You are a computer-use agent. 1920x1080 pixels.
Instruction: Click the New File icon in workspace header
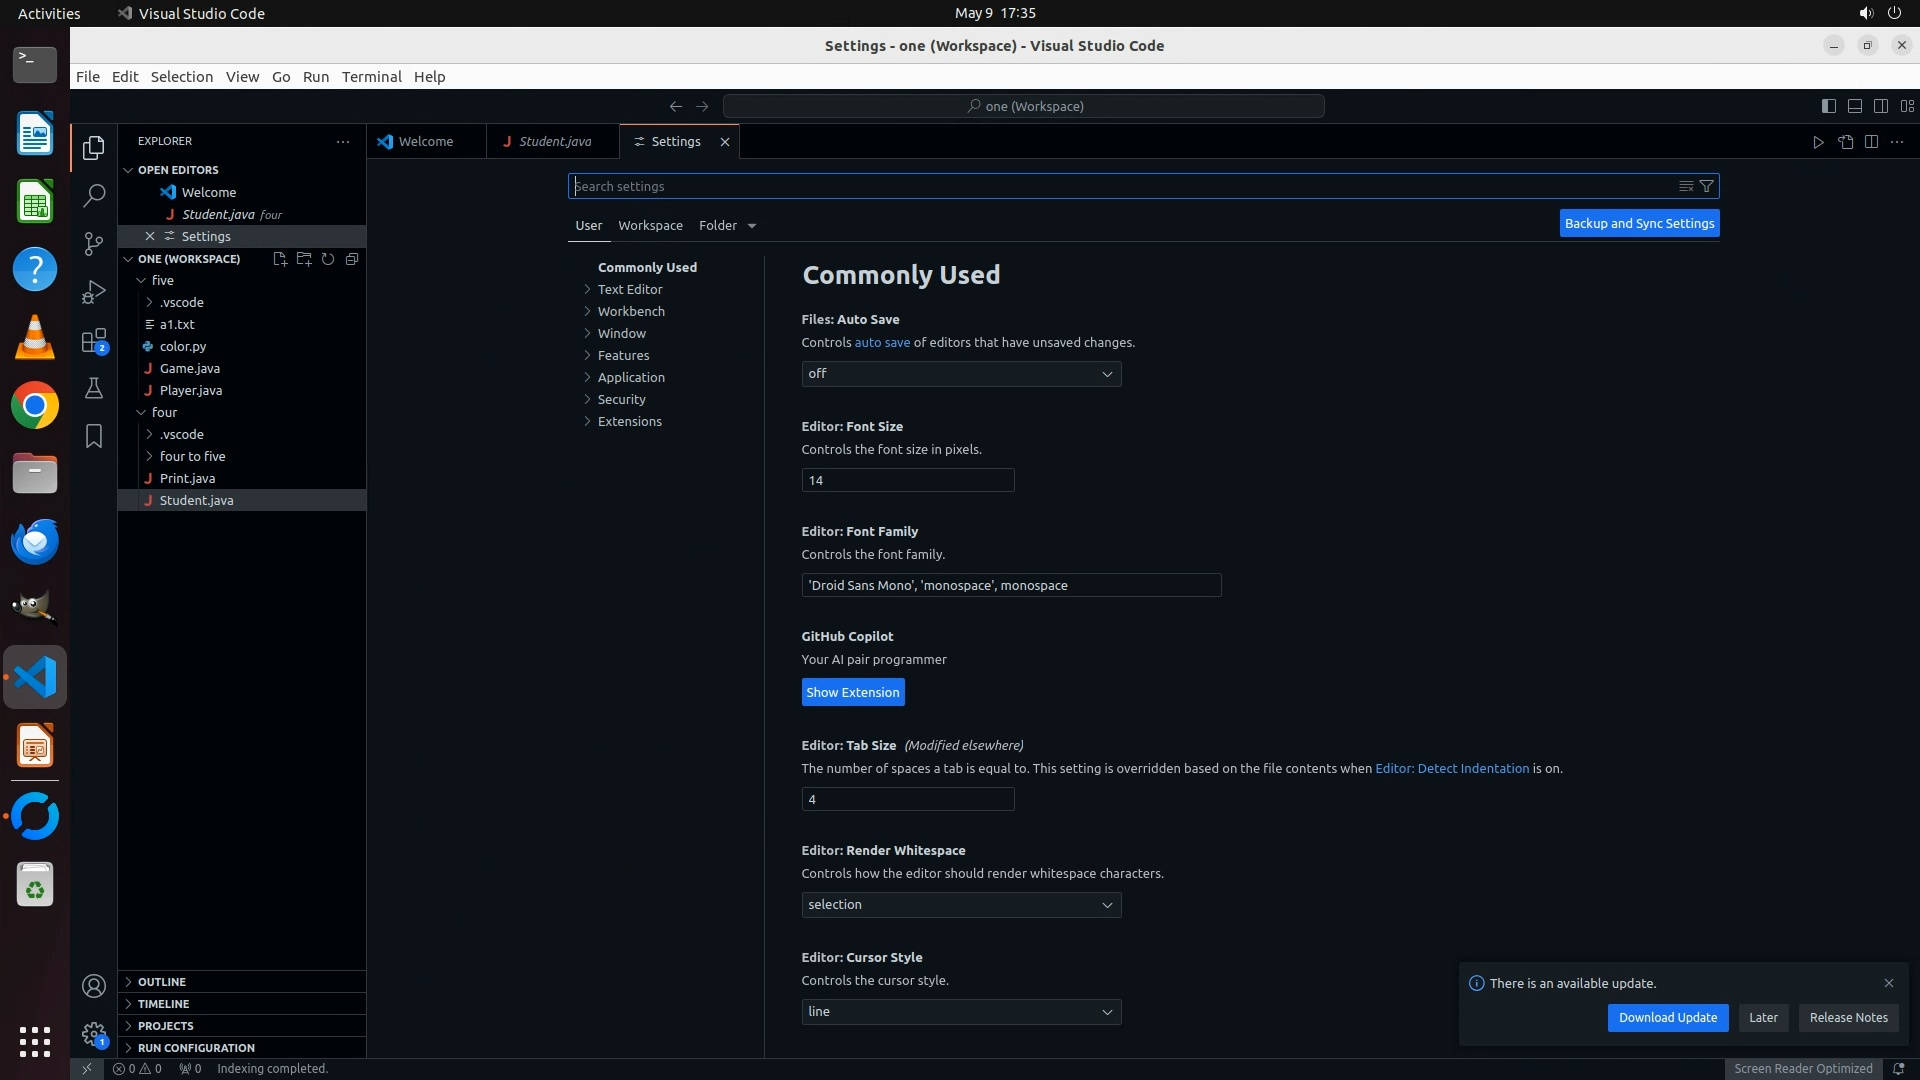(x=280, y=259)
